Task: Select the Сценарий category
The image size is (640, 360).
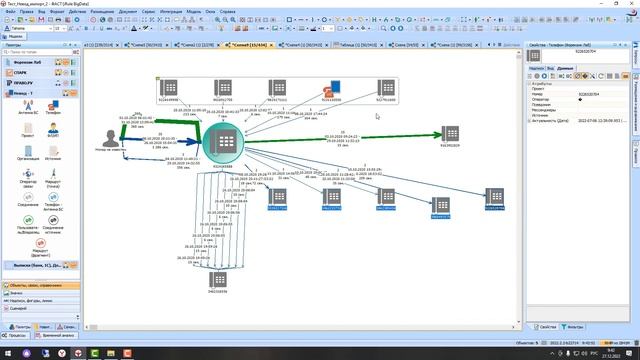Action: 41,309
